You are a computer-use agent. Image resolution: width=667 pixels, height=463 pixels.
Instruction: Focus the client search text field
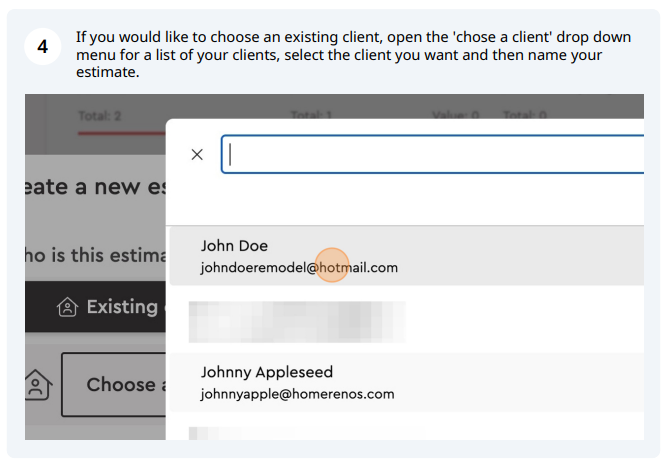pos(432,154)
